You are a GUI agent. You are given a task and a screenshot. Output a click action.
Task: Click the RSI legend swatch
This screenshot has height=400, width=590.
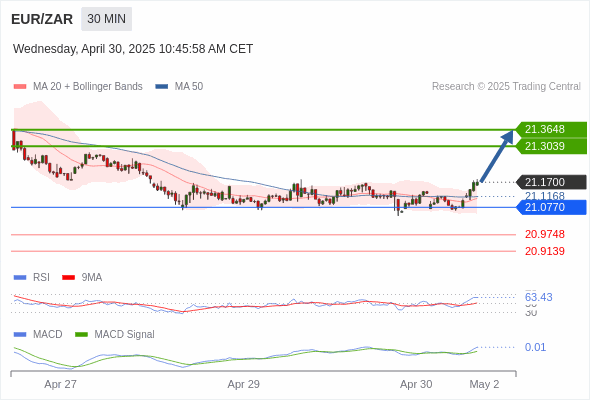pos(20,278)
